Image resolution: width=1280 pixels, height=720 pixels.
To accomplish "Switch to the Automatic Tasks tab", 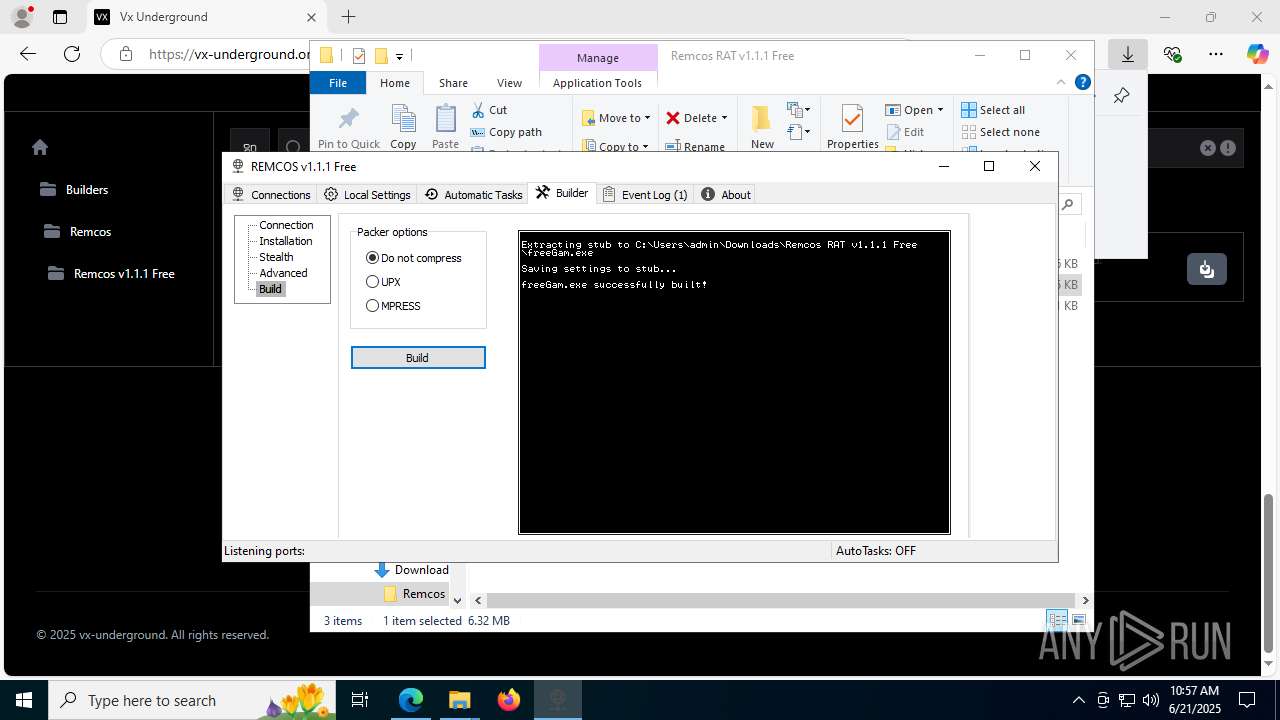I will (474, 195).
